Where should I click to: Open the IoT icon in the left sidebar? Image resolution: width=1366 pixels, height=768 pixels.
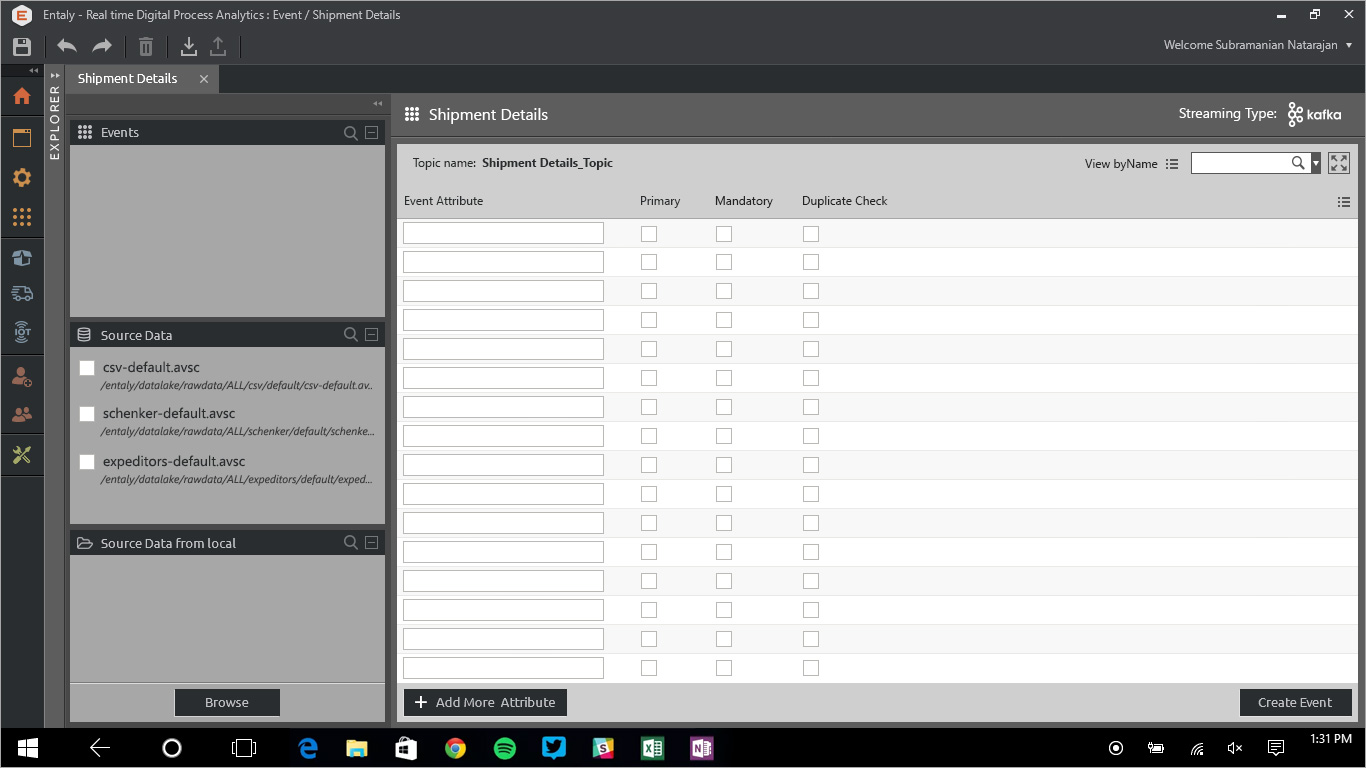[22, 331]
